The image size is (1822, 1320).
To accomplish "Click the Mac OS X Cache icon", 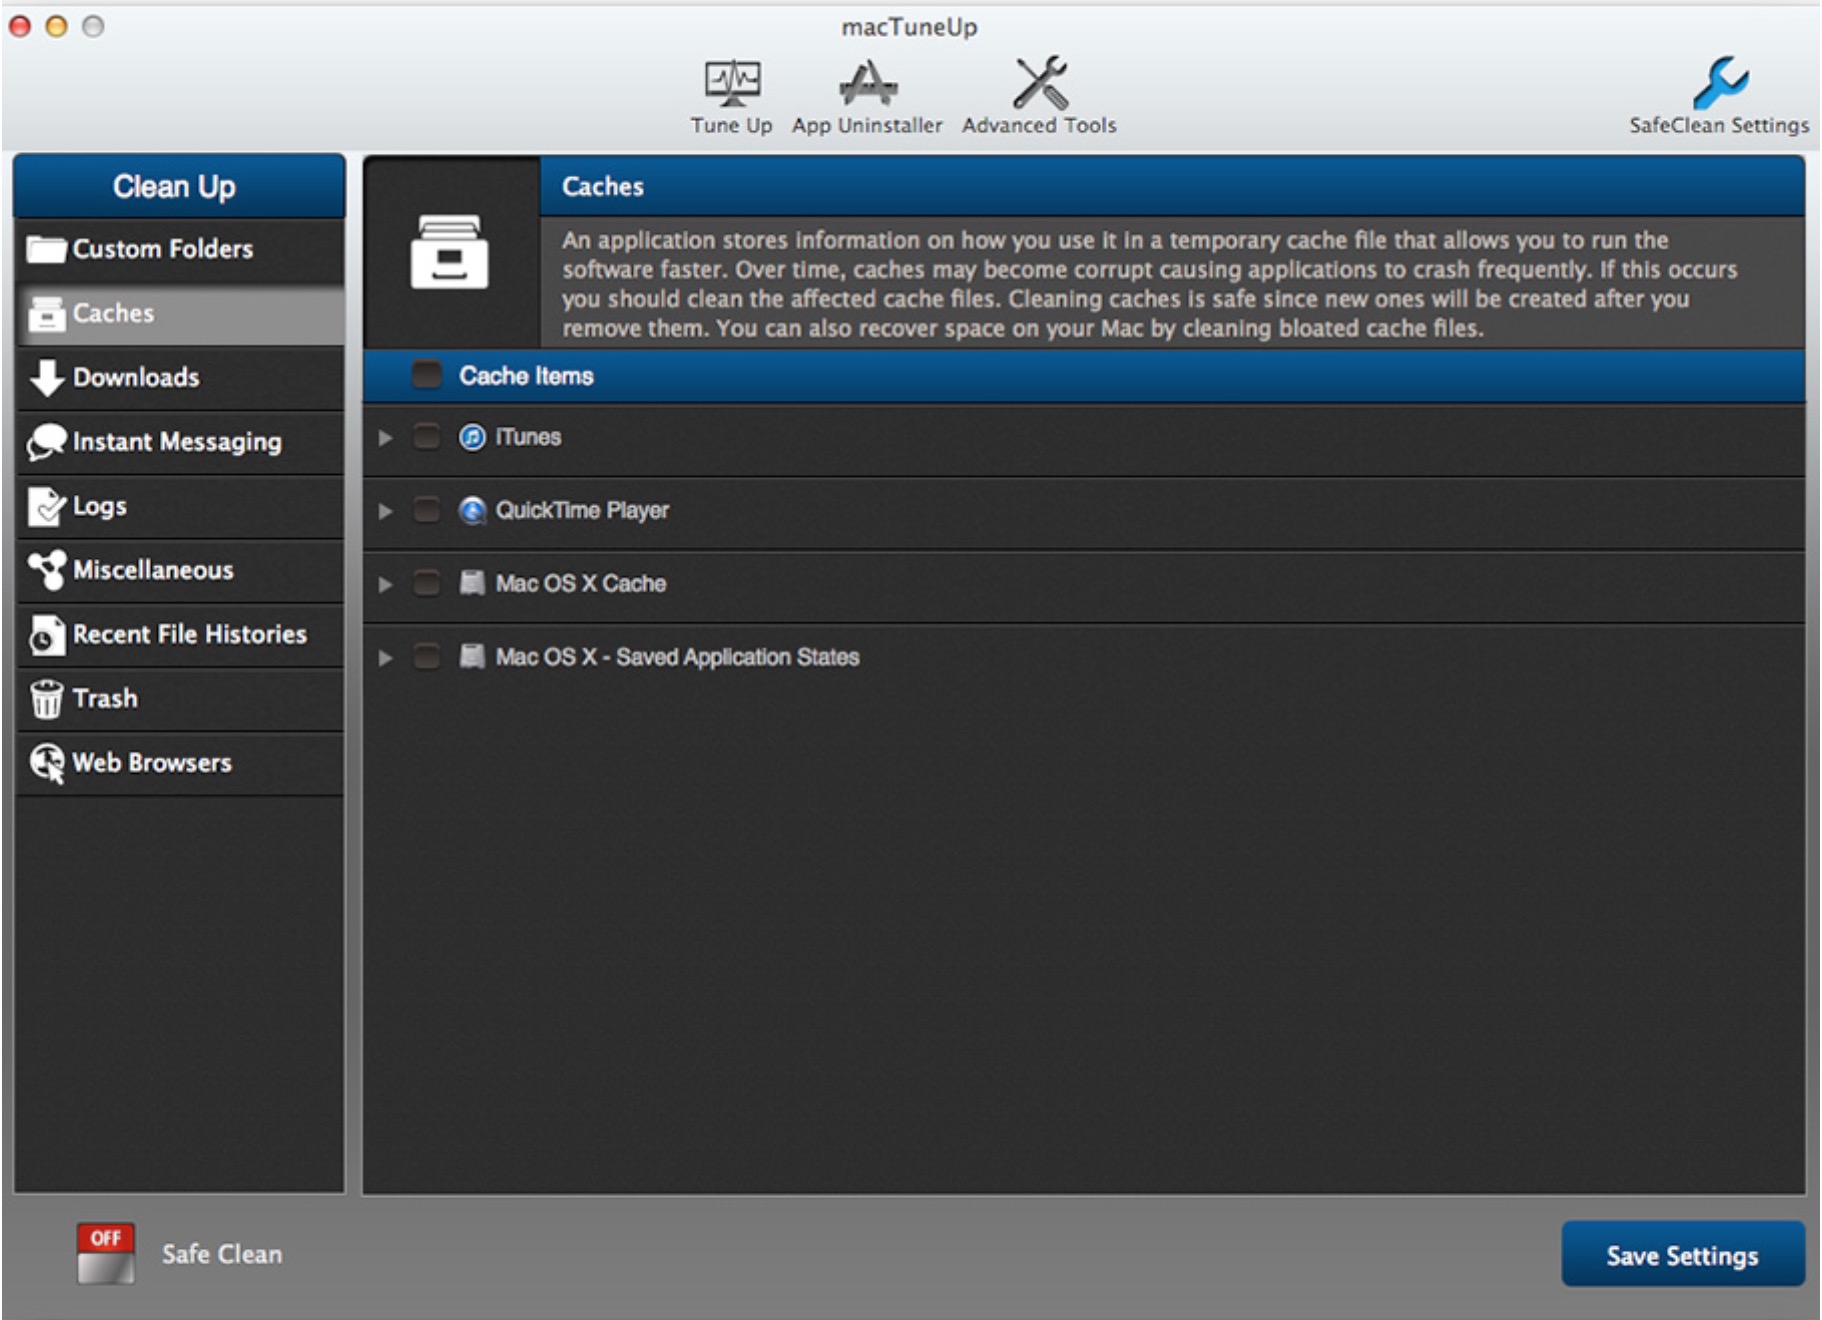I will (472, 583).
